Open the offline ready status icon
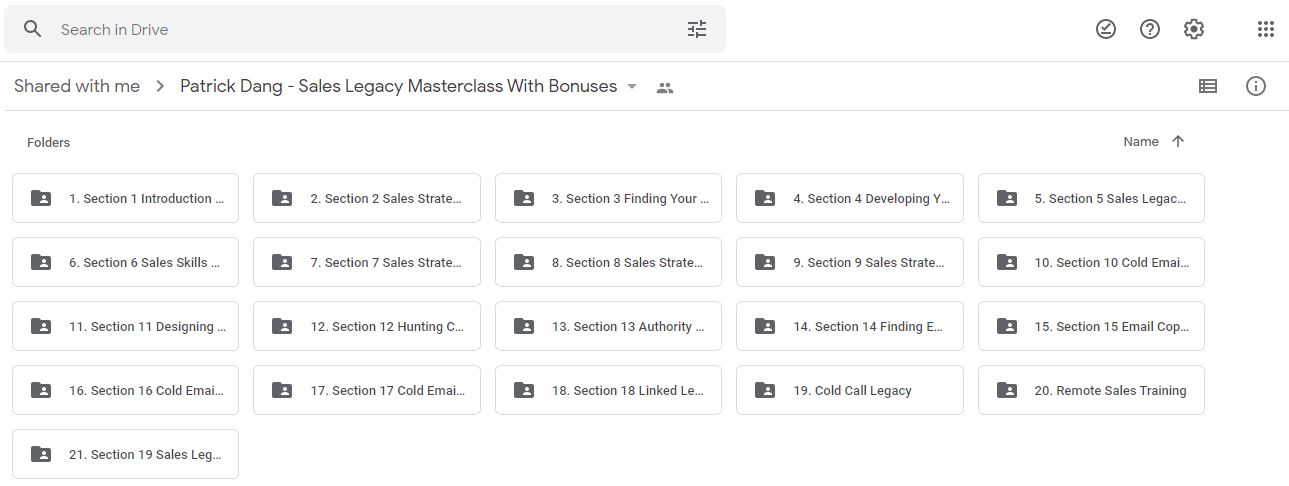Screen dimensions: 1289x486 [x=1106, y=30]
